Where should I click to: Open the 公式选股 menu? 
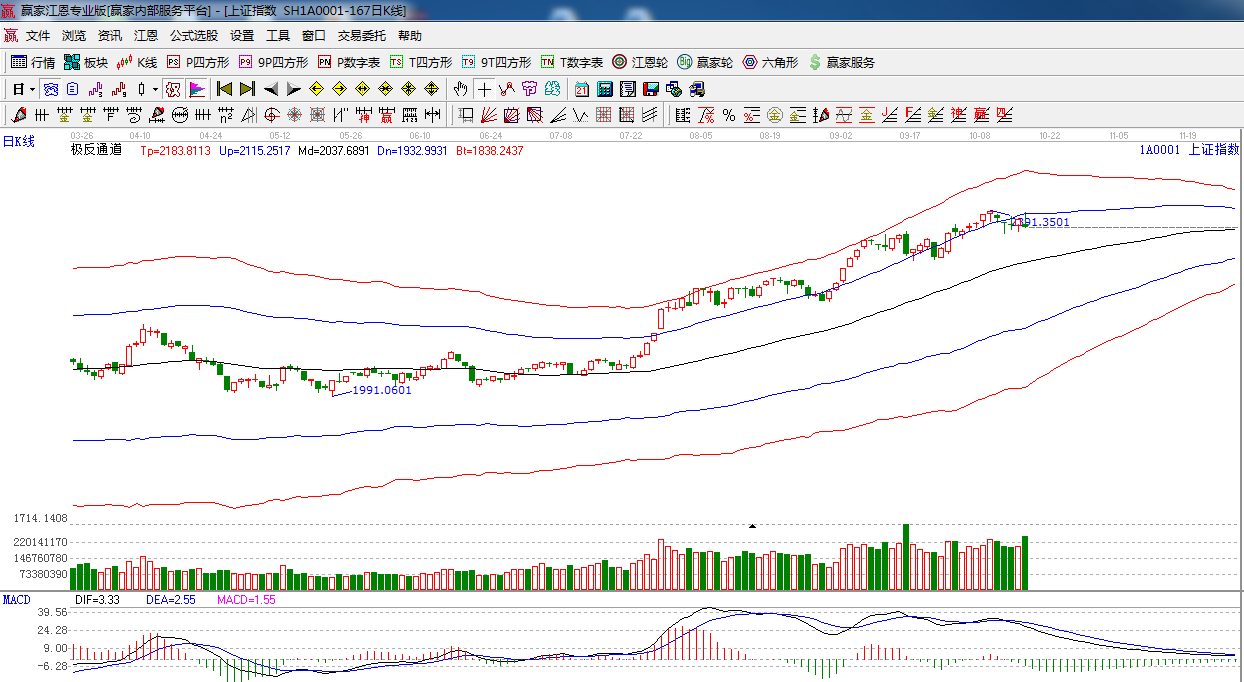pos(193,35)
